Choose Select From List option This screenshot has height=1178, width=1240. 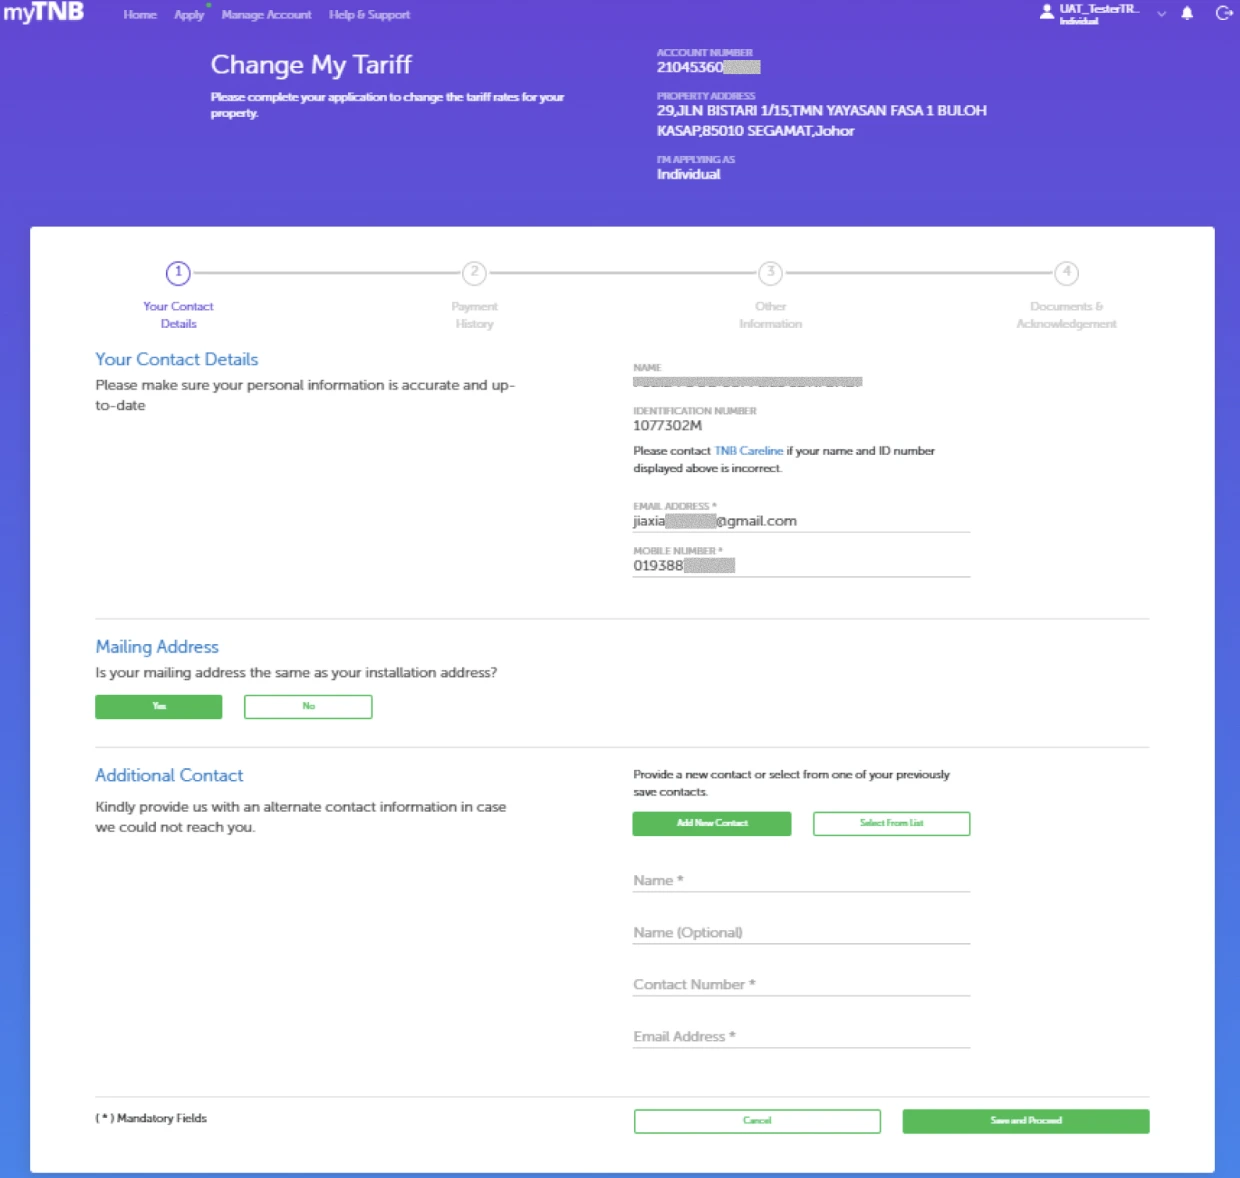[891, 823]
